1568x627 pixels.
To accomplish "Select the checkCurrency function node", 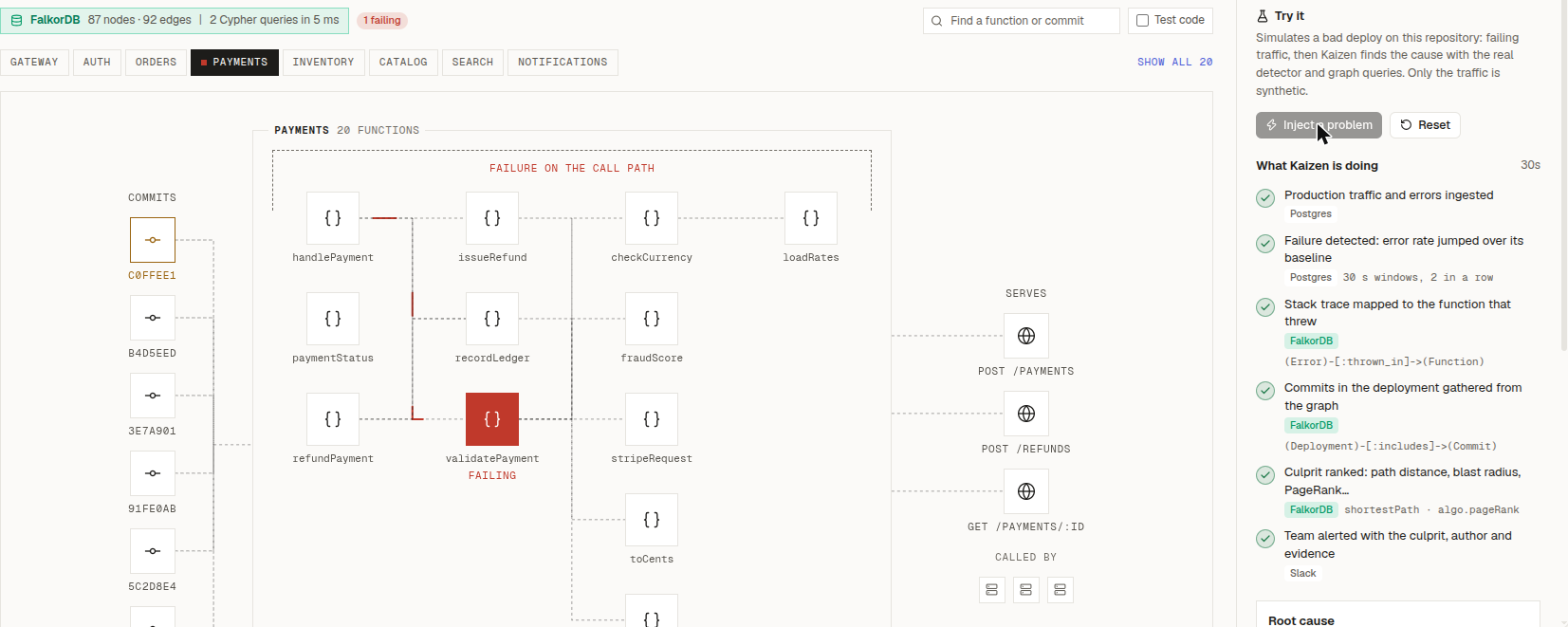I will point(651,218).
